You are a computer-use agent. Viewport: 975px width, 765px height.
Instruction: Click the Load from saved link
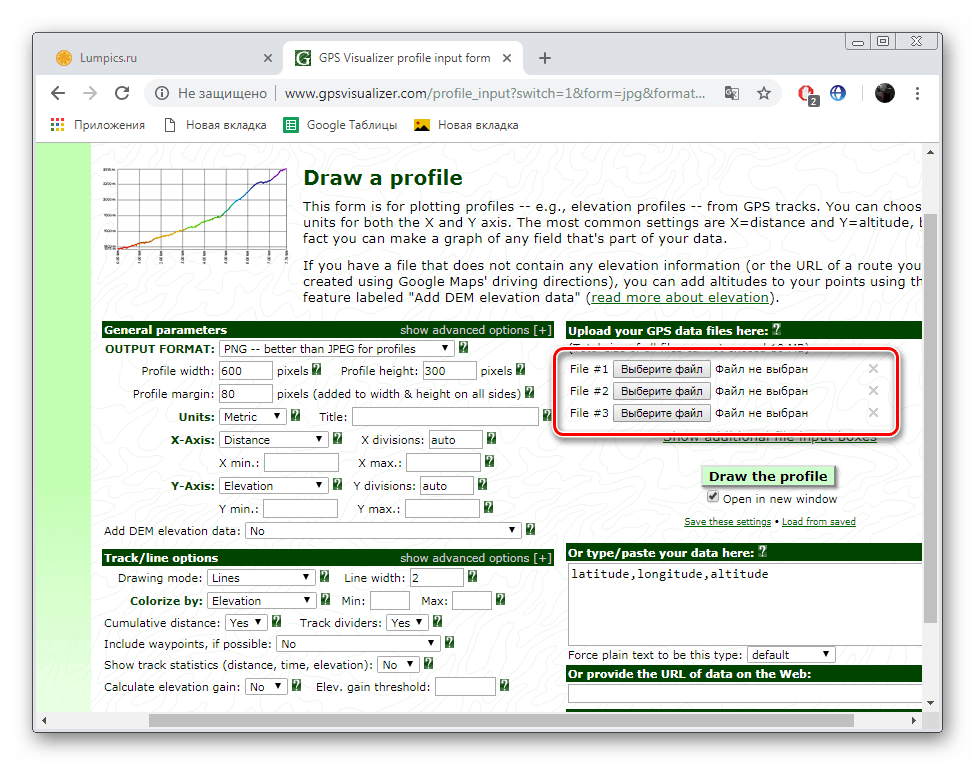point(818,522)
